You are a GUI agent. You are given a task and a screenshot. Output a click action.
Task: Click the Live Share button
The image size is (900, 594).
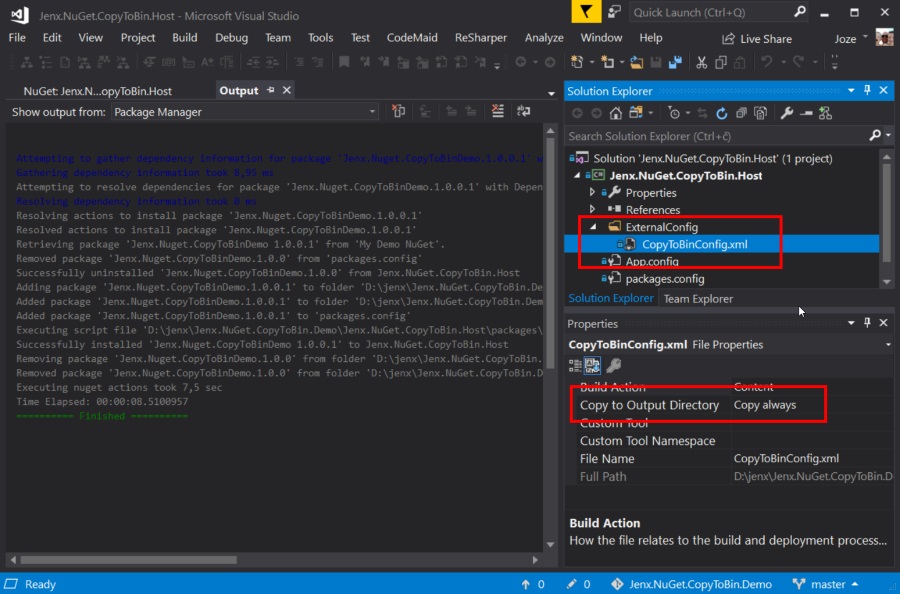point(757,39)
